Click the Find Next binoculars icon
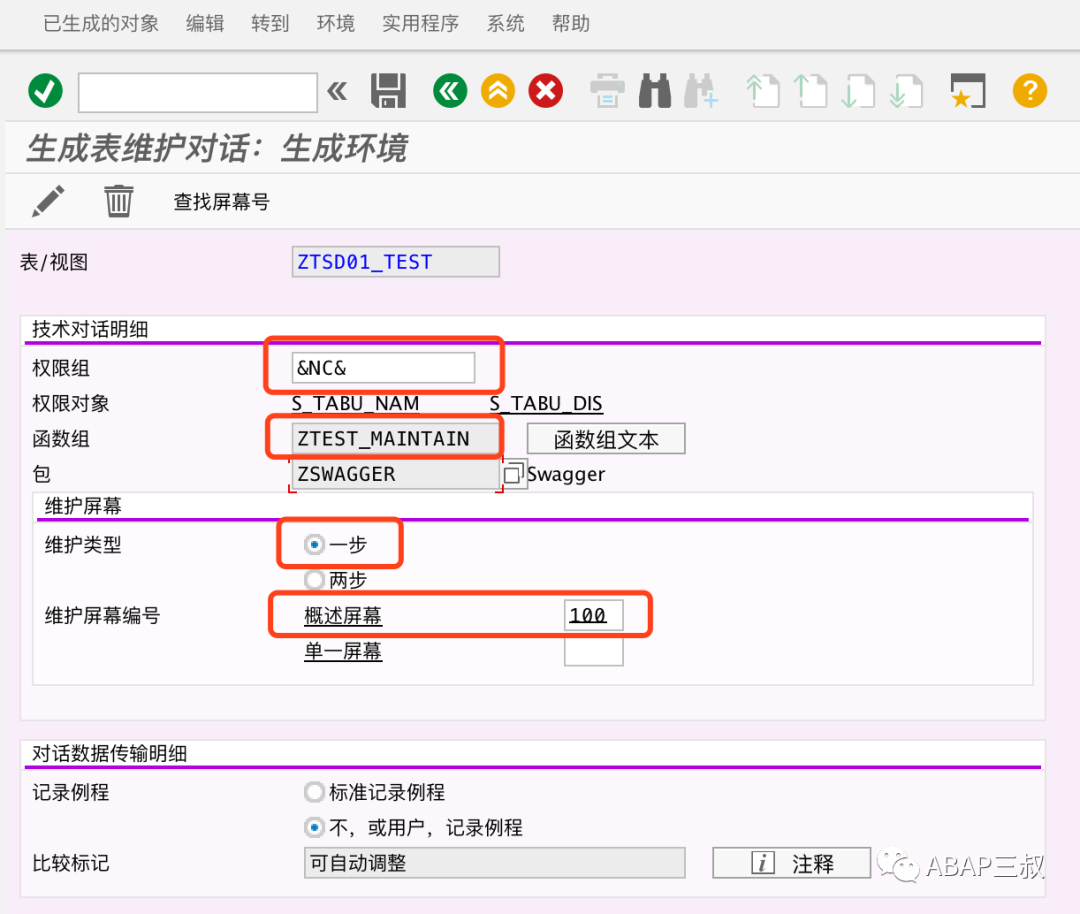1080x914 pixels. click(701, 91)
